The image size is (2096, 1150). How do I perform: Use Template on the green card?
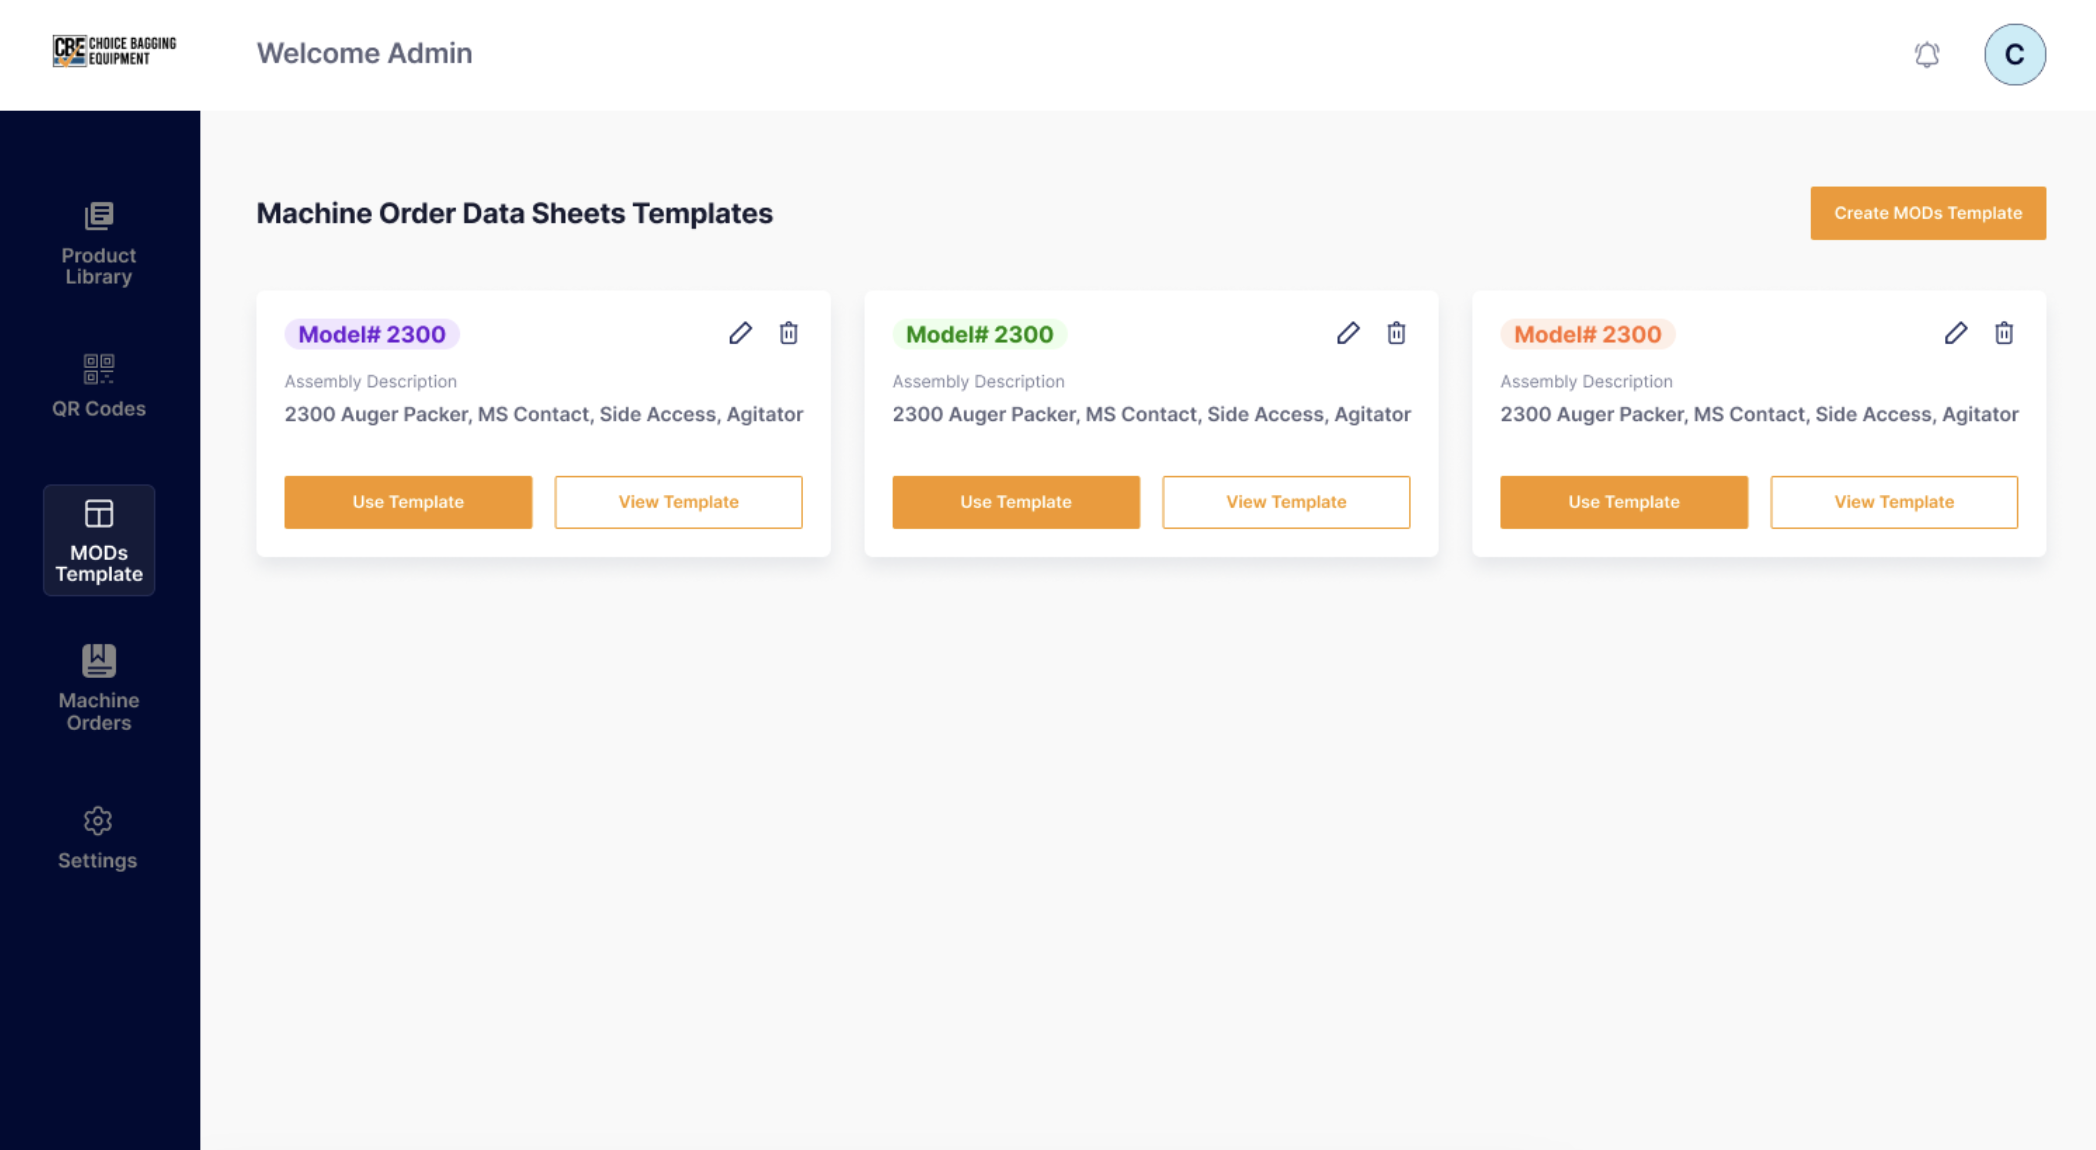[x=1015, y=502]
